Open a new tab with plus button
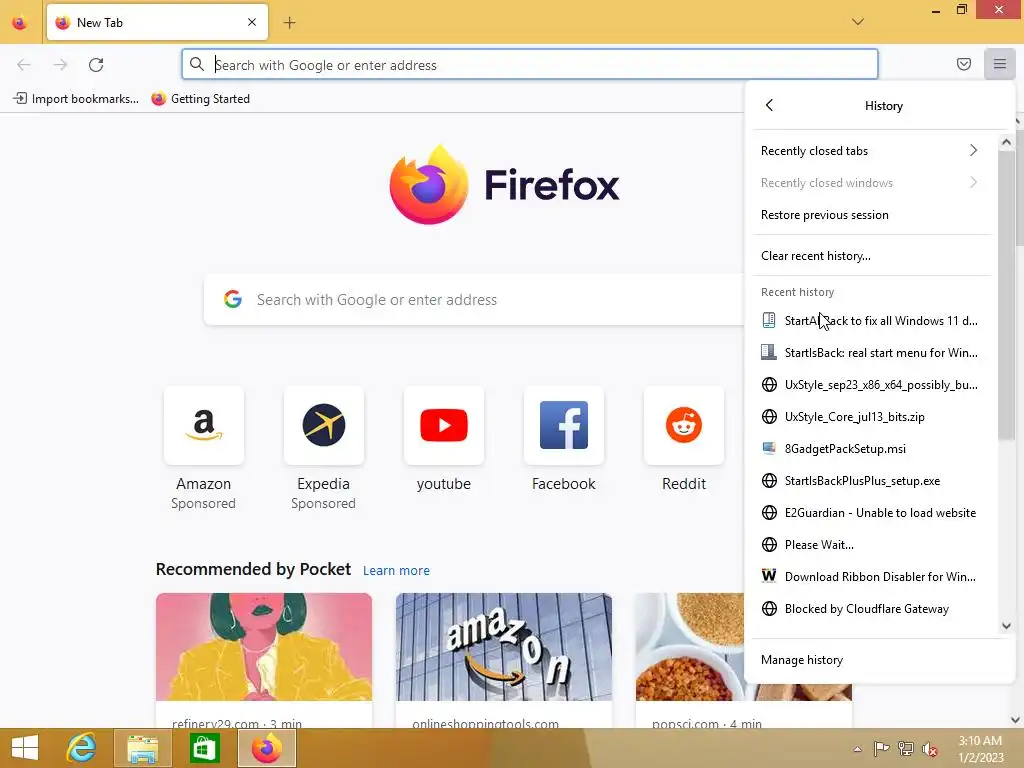 click(x=289, y=23)
